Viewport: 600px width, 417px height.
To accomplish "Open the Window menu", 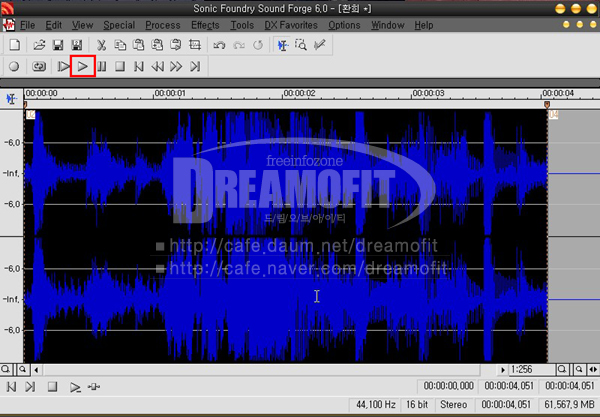I will click(388, 25).
